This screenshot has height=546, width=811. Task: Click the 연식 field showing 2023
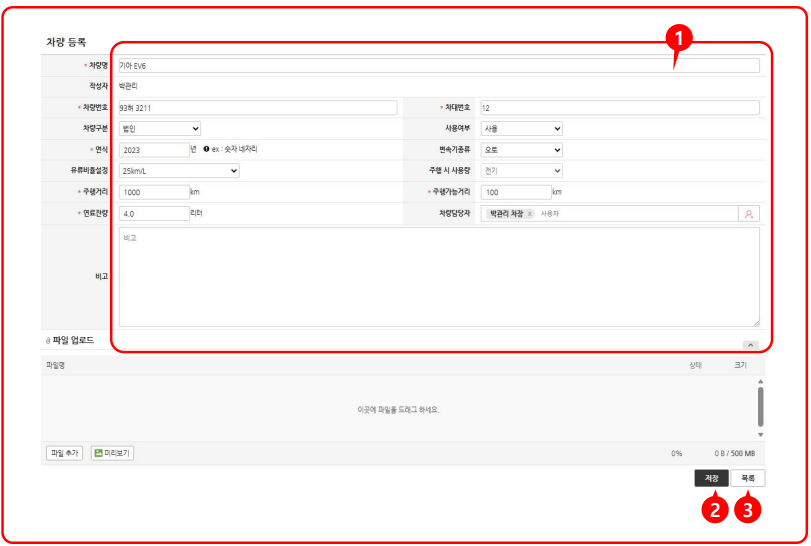(x=153, y=149)
